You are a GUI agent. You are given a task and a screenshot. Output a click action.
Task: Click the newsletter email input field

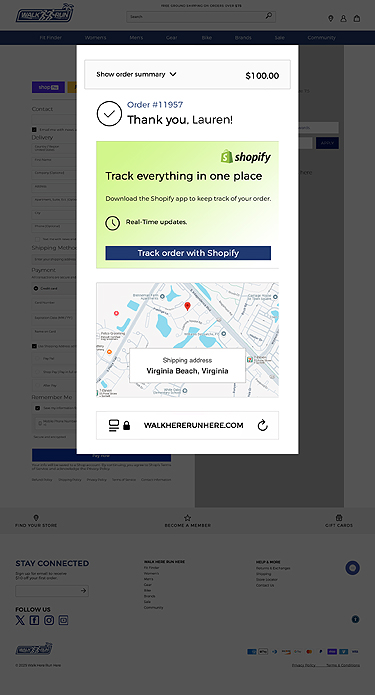47,591
